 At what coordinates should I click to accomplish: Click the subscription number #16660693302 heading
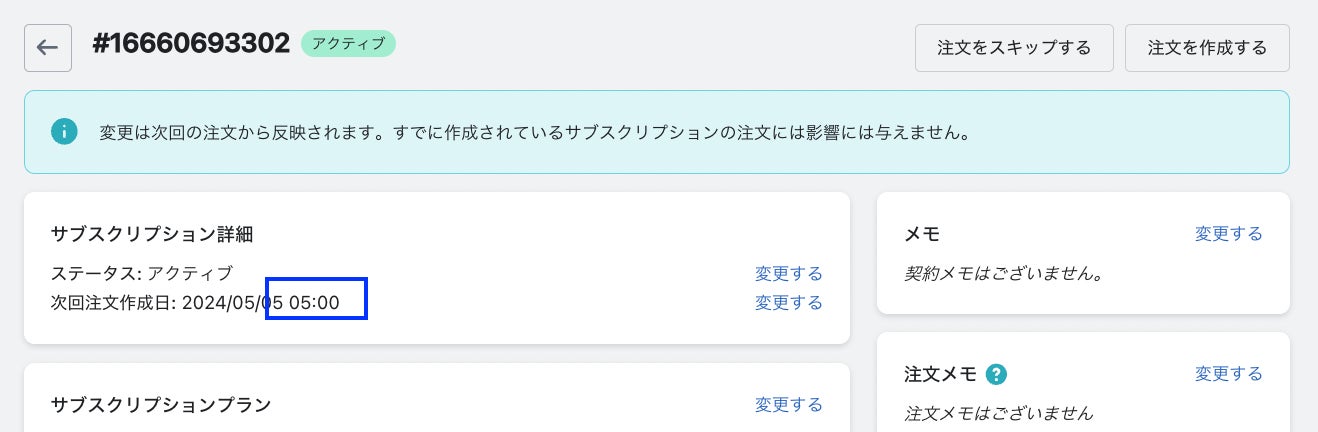tap(191, 44)
